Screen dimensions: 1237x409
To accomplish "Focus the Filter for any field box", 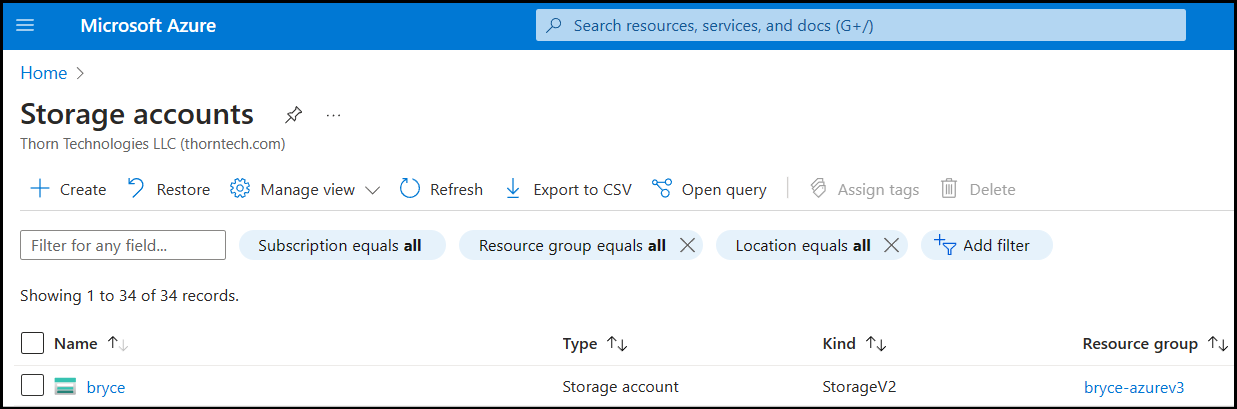I will 123,245.
